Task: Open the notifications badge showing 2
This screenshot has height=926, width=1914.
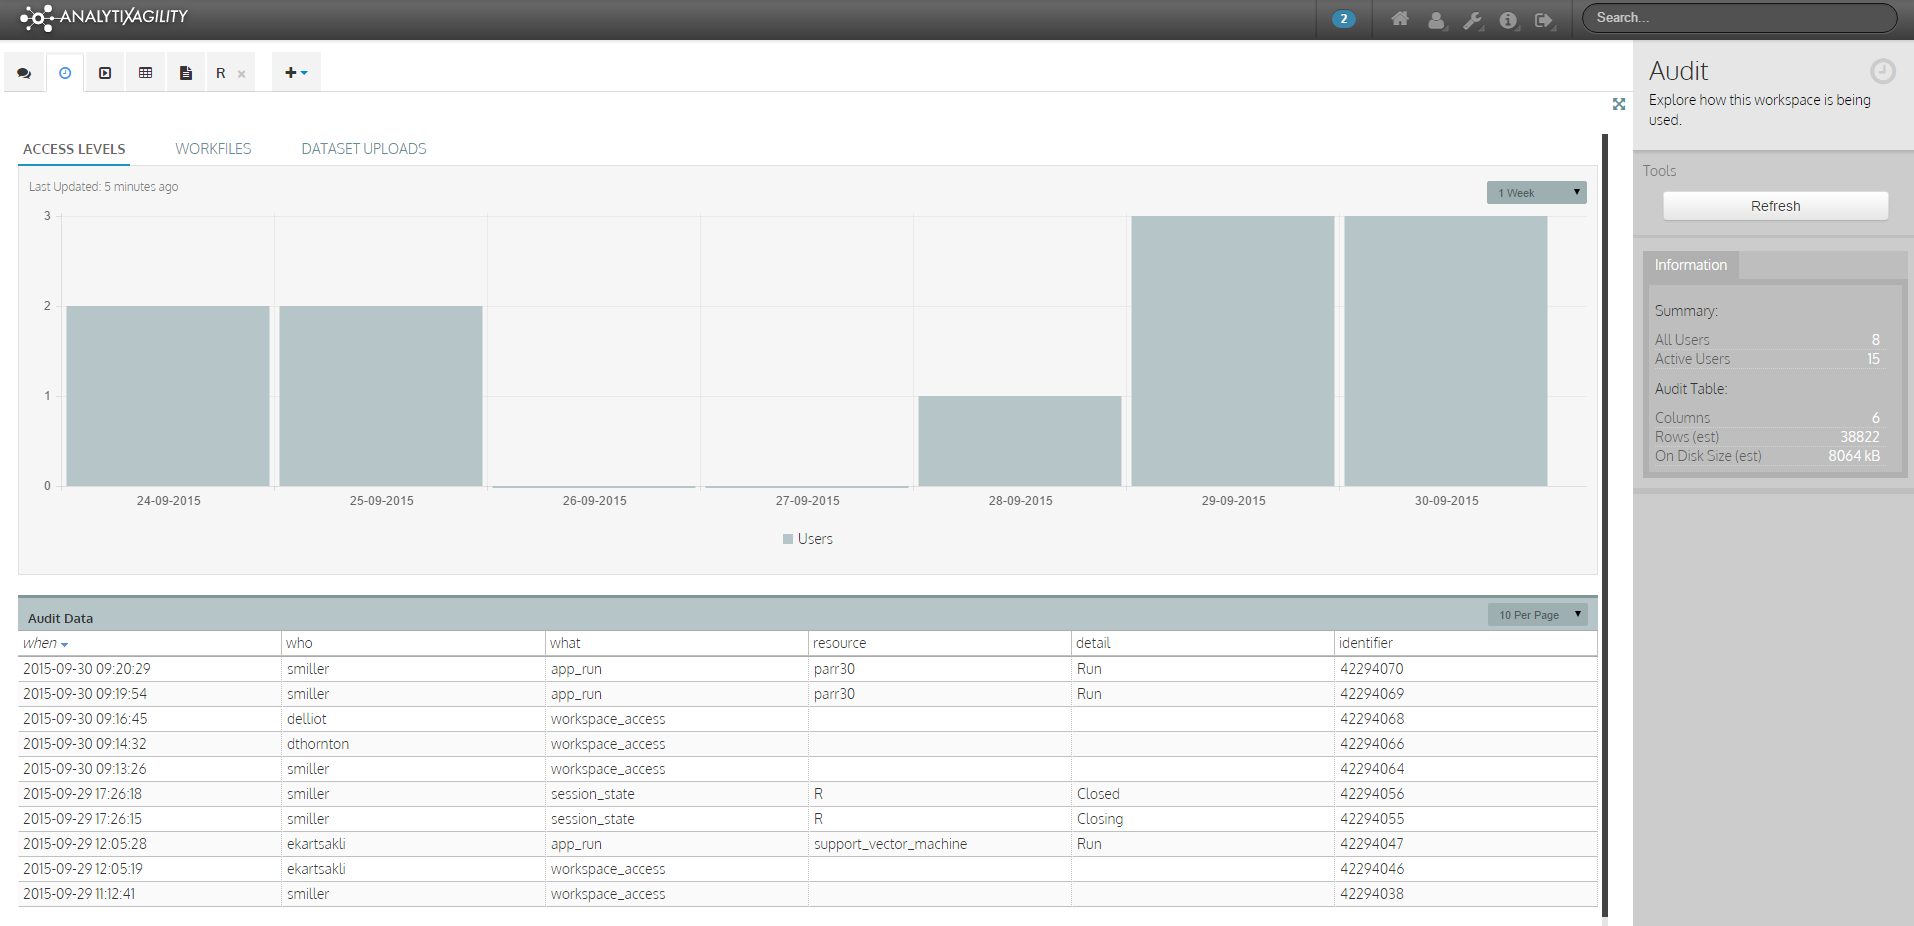Action: click(x=1343, y=19)
